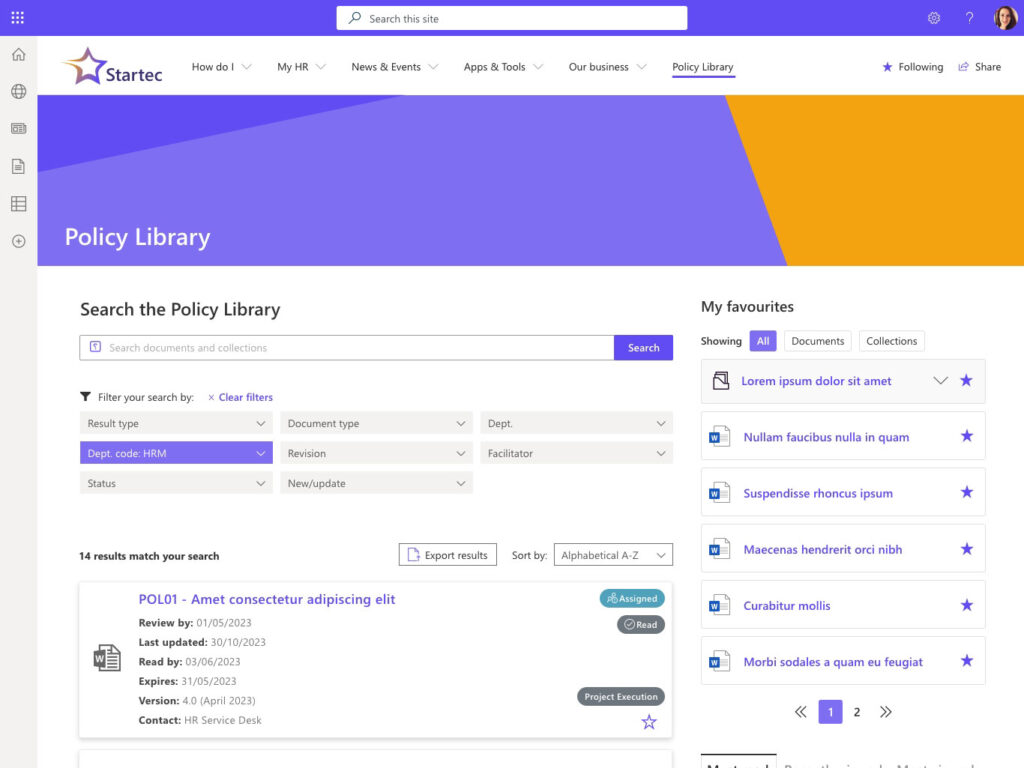Toggle the All filter in My favourites
The image size is (1024, 768).
click(763, 340)
